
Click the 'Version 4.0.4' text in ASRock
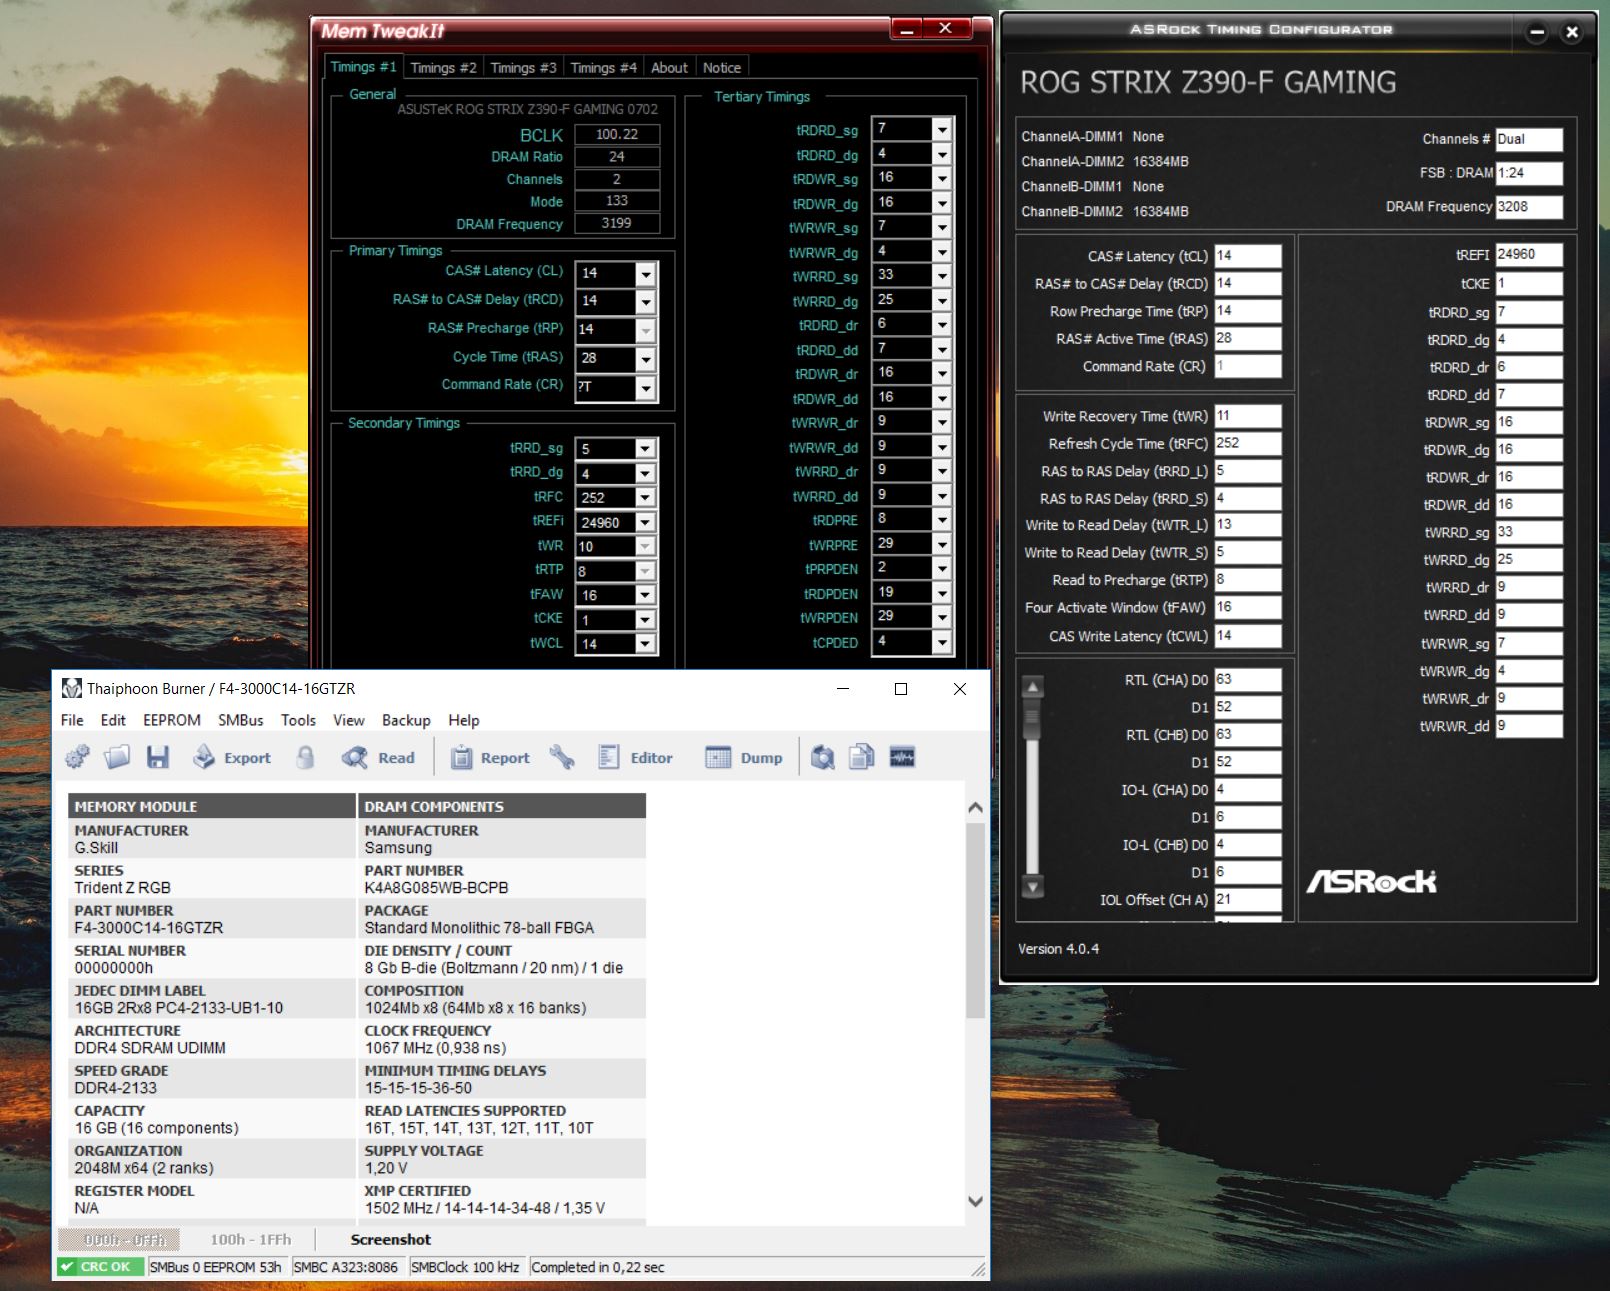coord(1058,949)
